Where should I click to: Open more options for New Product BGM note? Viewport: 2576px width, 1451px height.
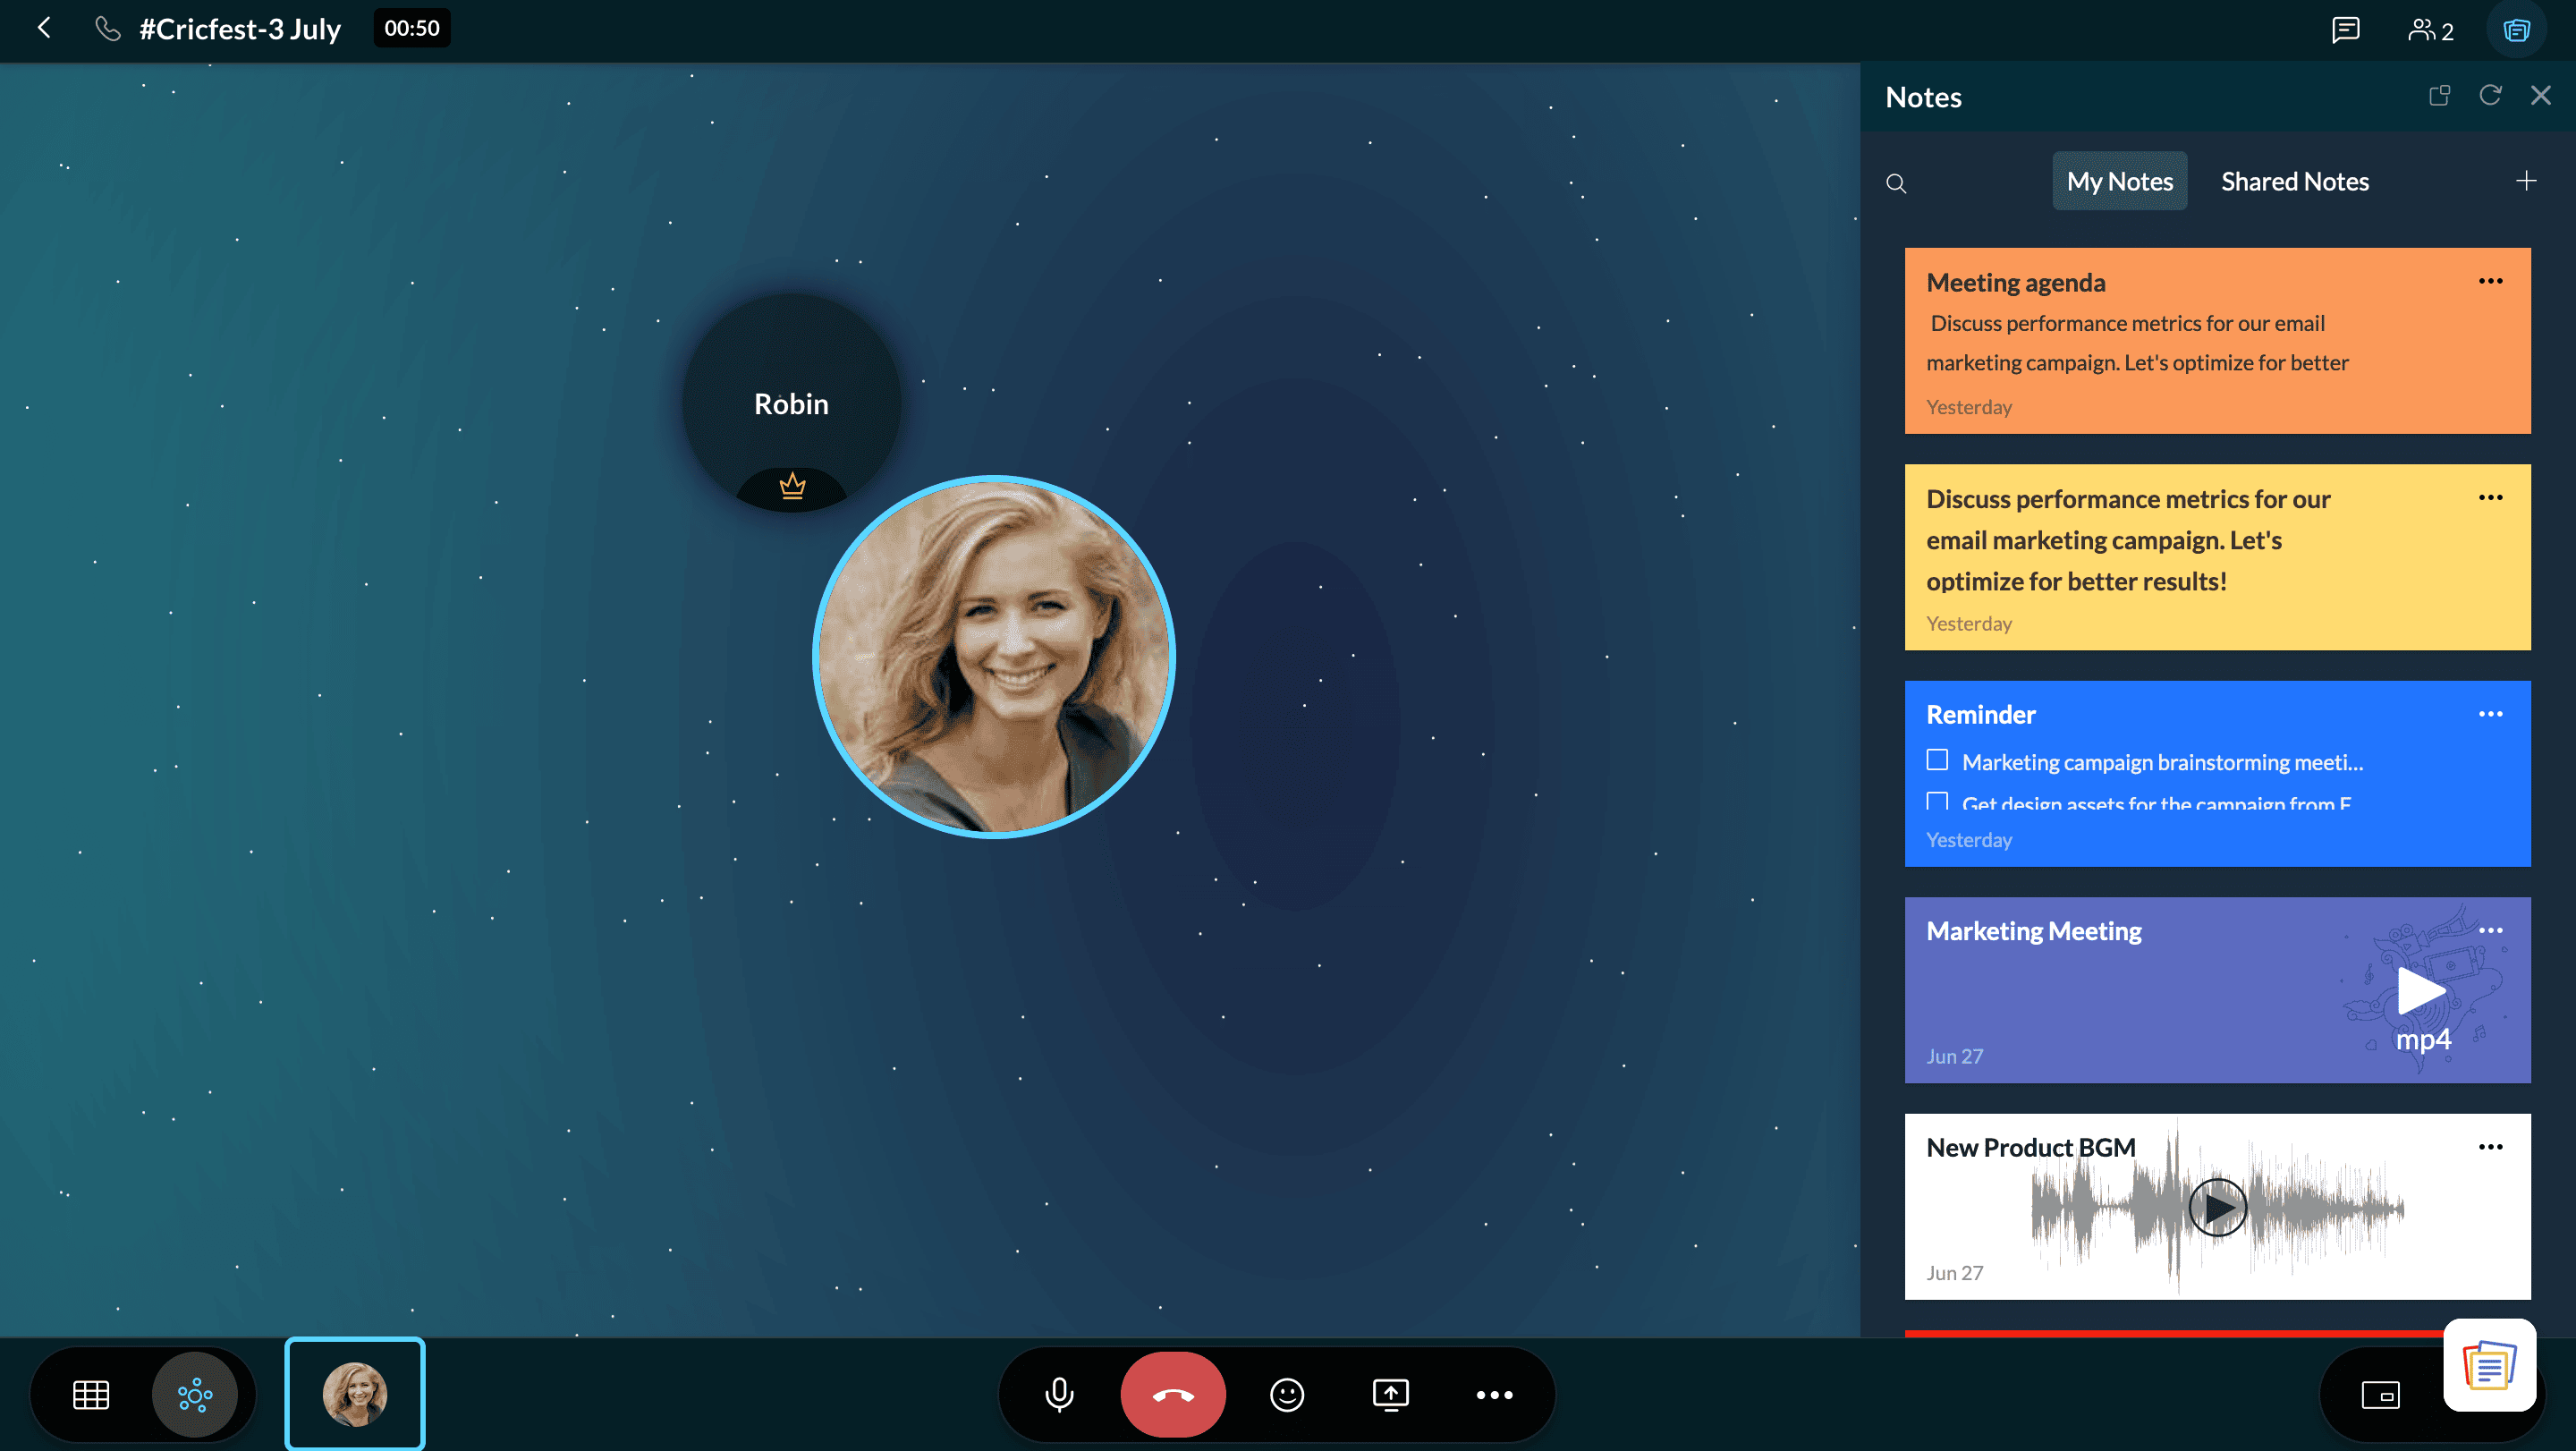2490,1147
